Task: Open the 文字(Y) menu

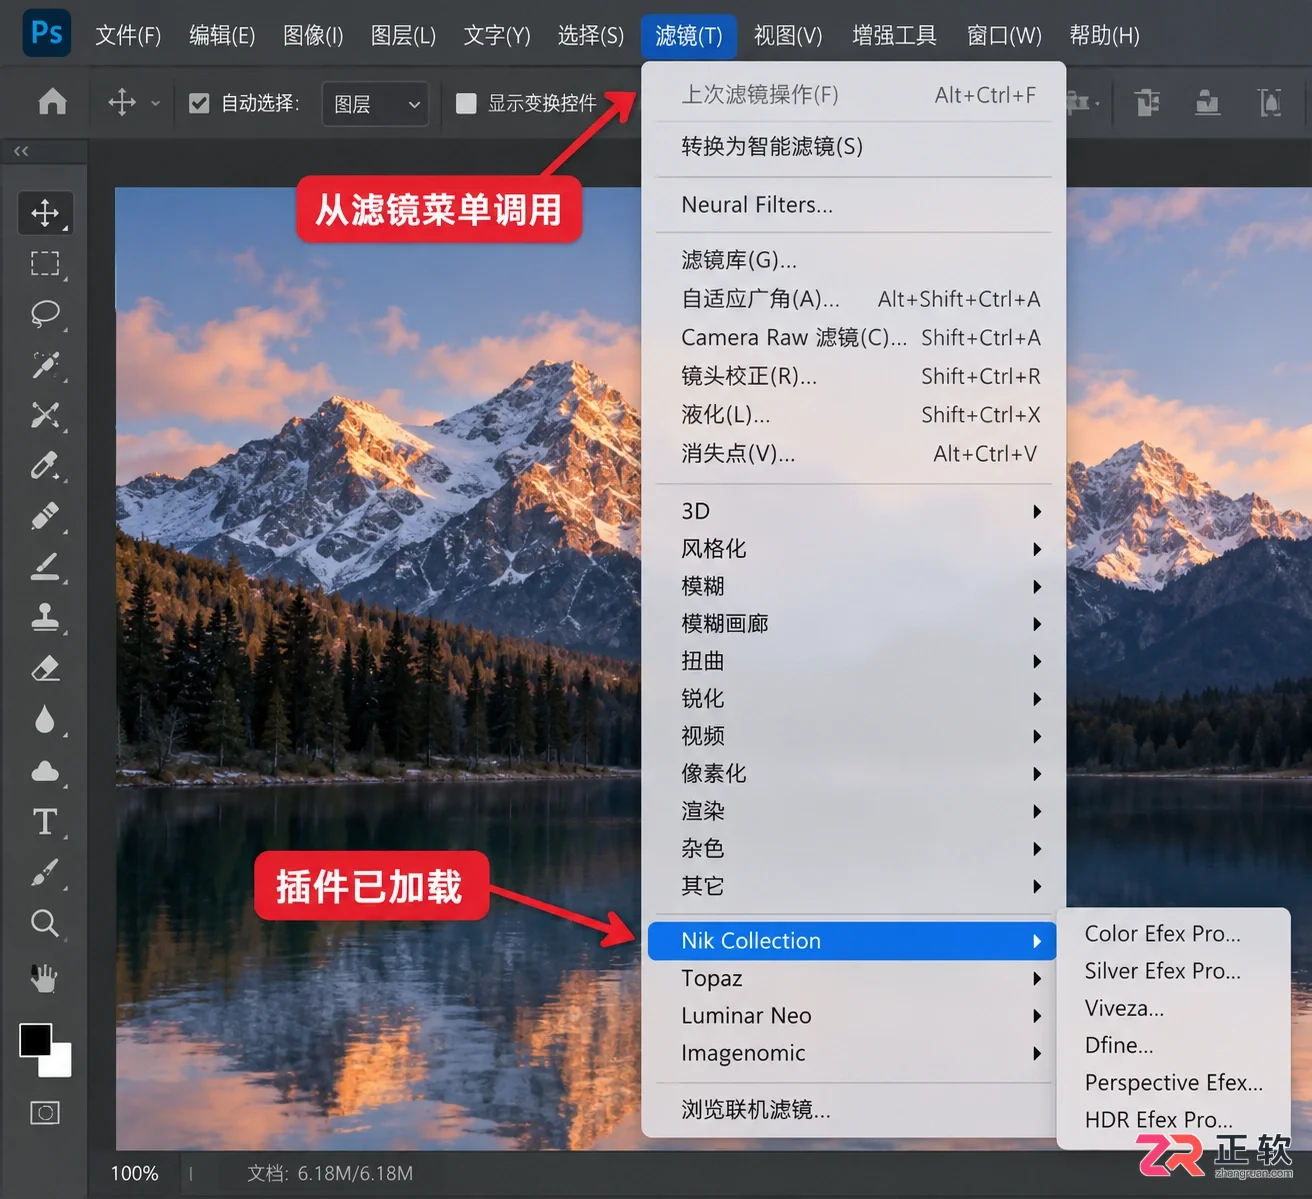Action: pyautogui.click(x=497, y=35)
